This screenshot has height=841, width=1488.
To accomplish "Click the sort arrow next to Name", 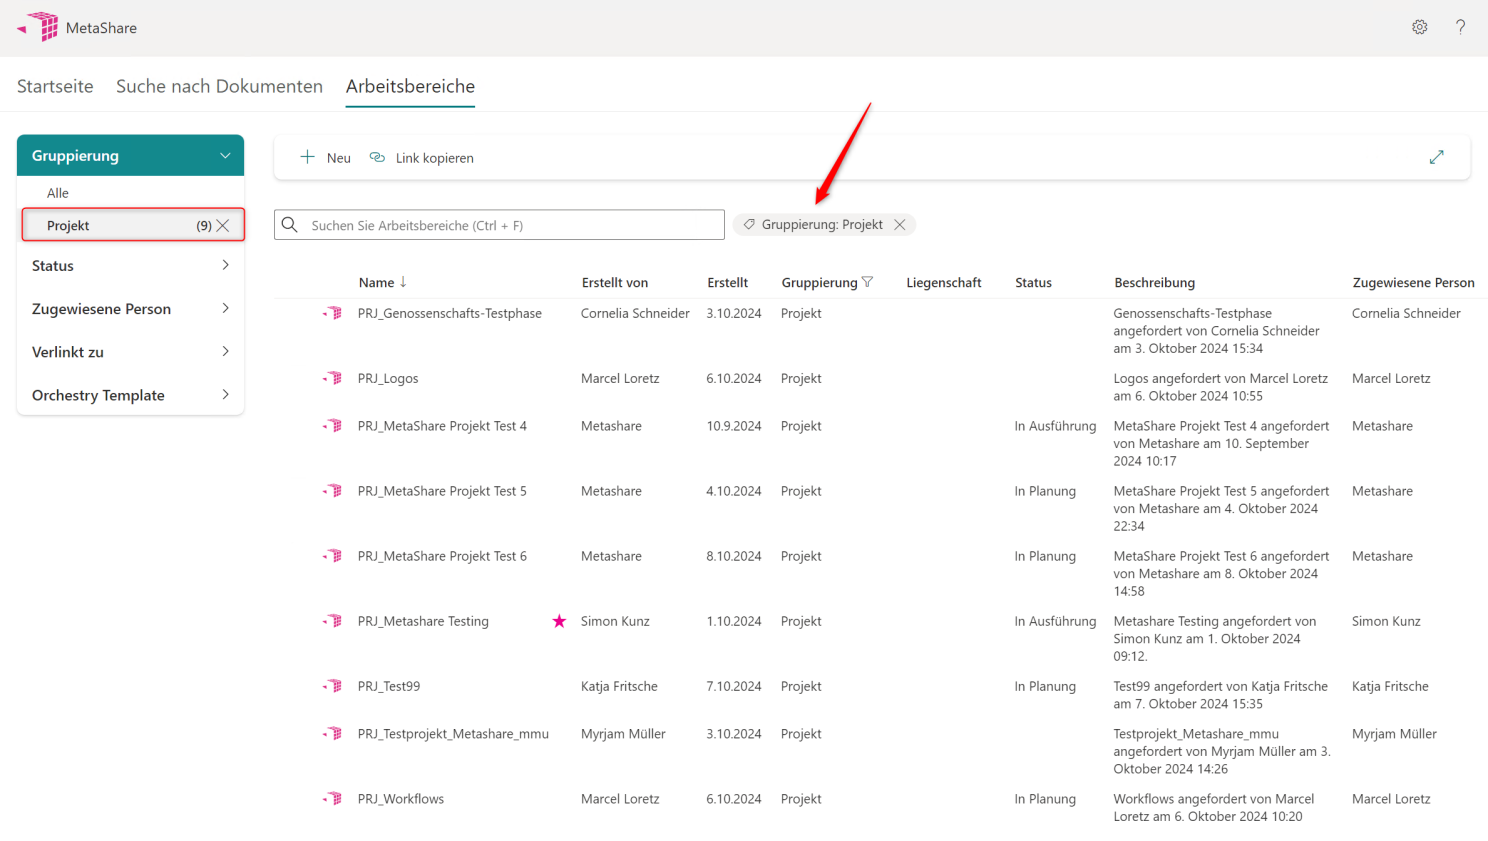I will 403,282.
